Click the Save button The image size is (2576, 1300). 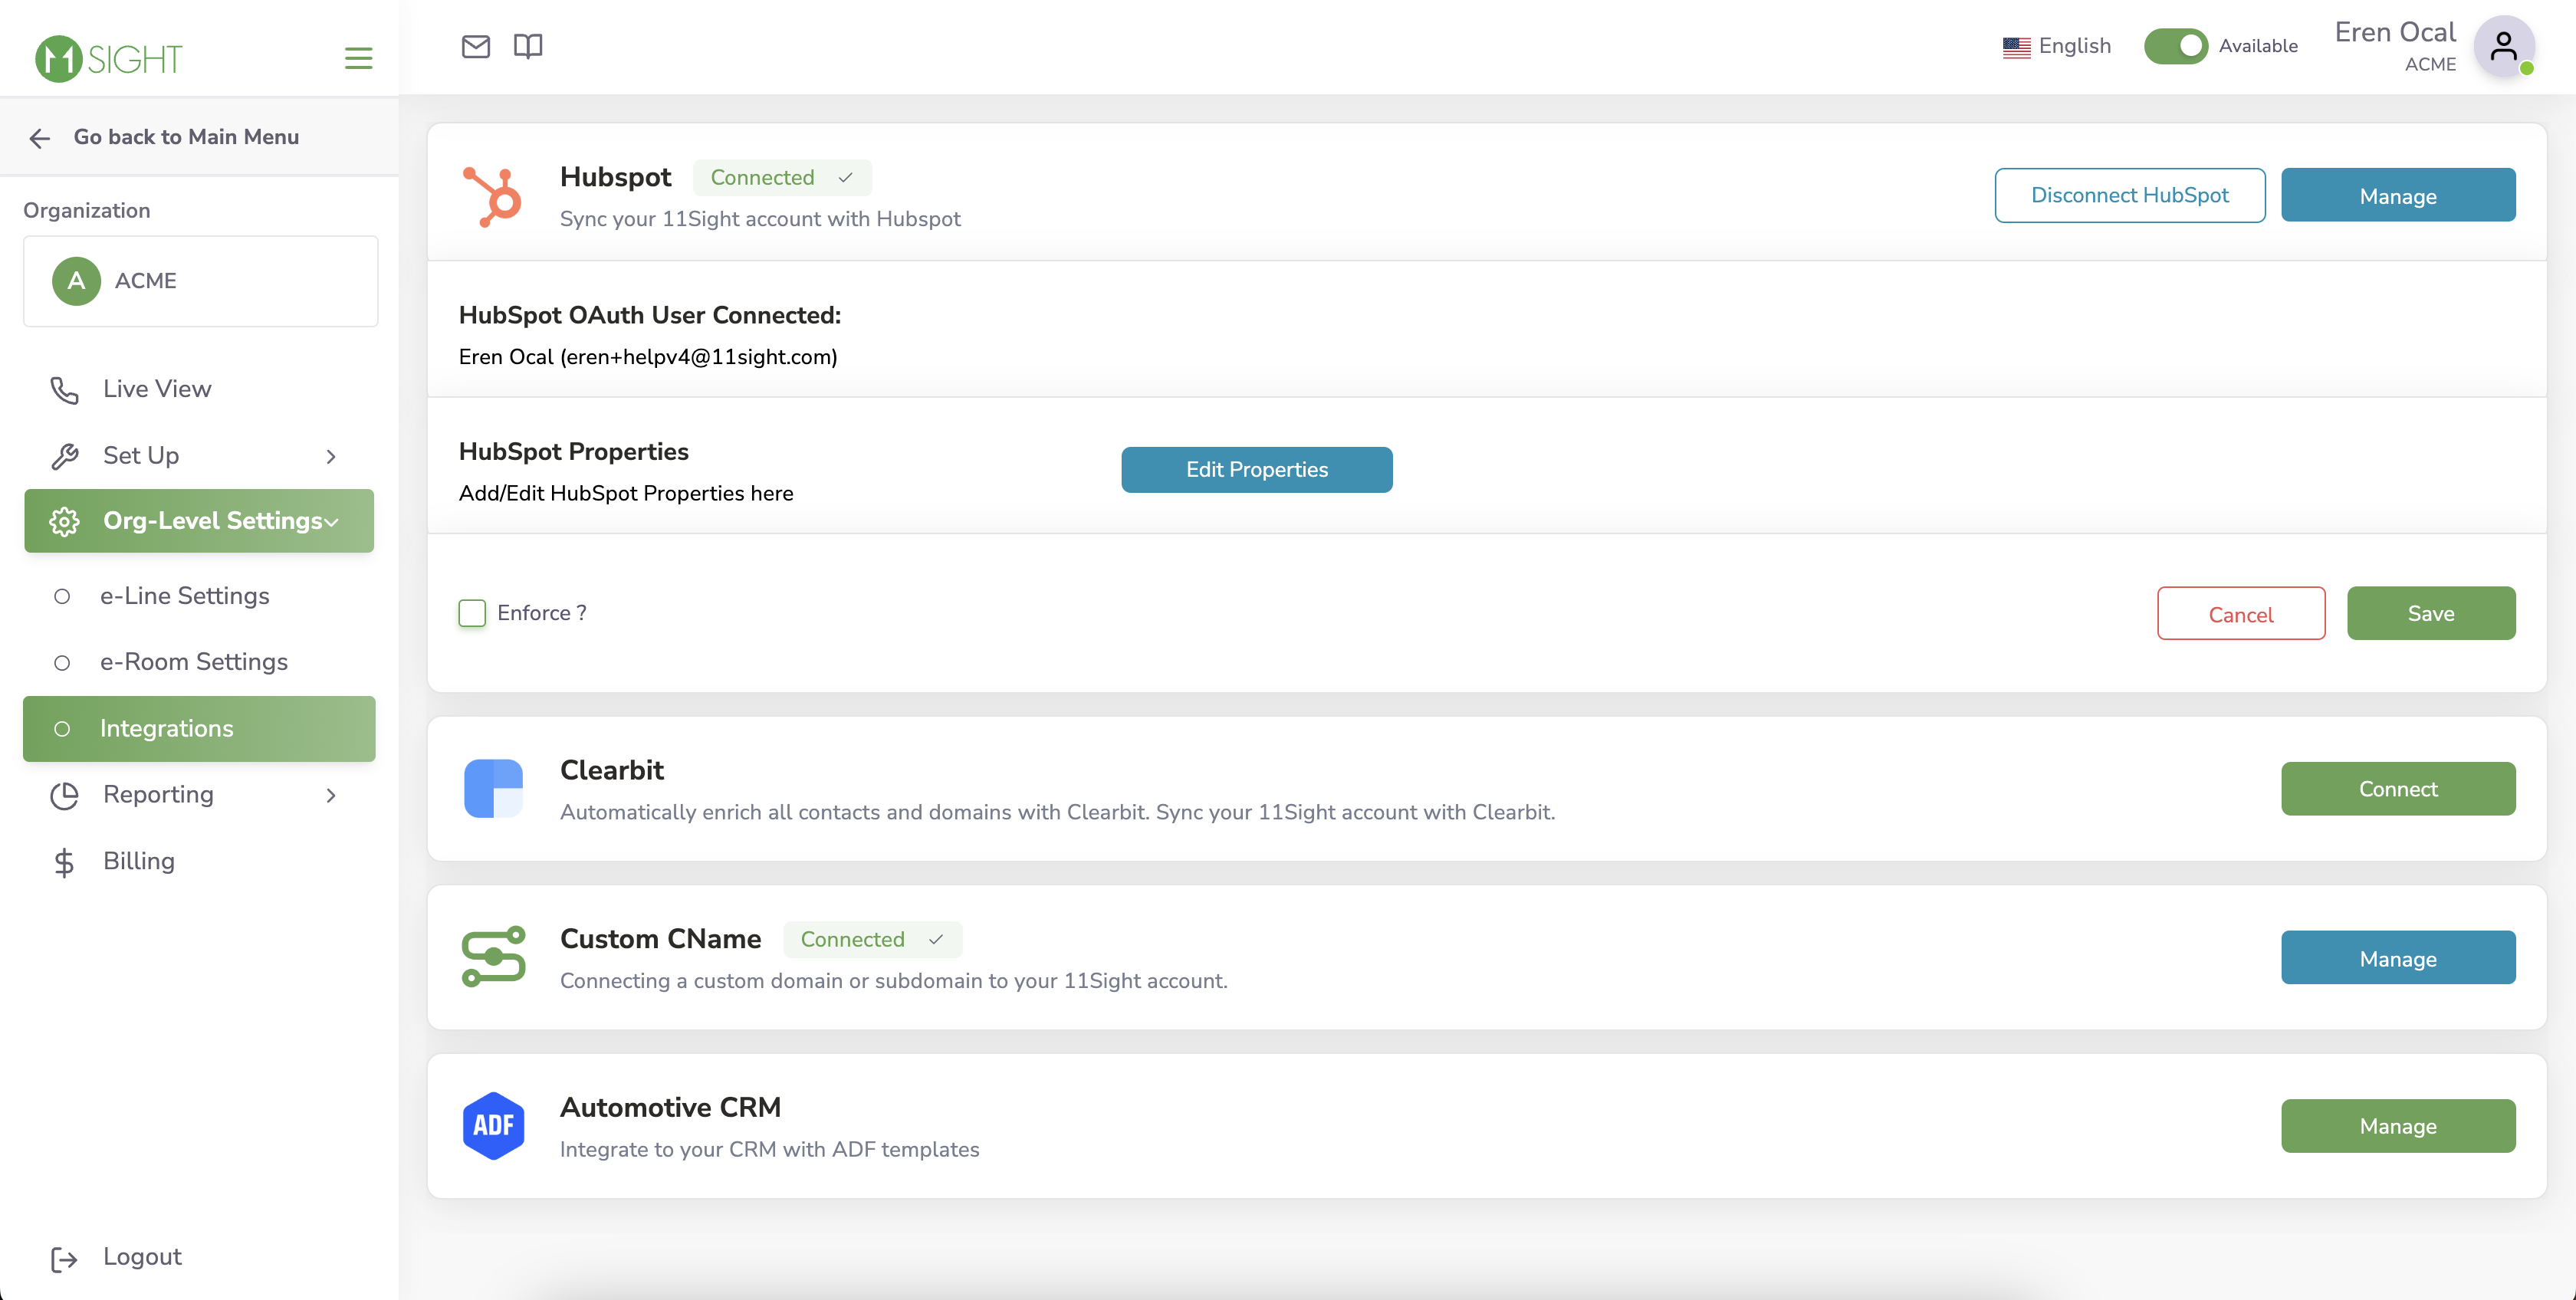(x=2430, y=613)
